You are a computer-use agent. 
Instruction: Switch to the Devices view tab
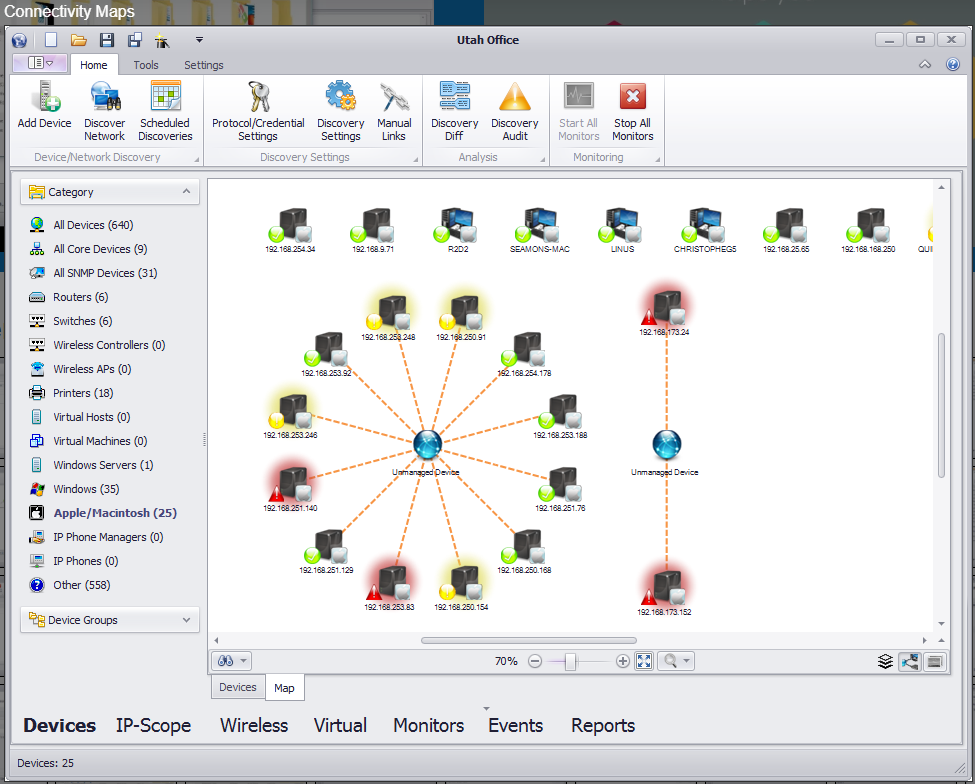(x=238, y=687)
